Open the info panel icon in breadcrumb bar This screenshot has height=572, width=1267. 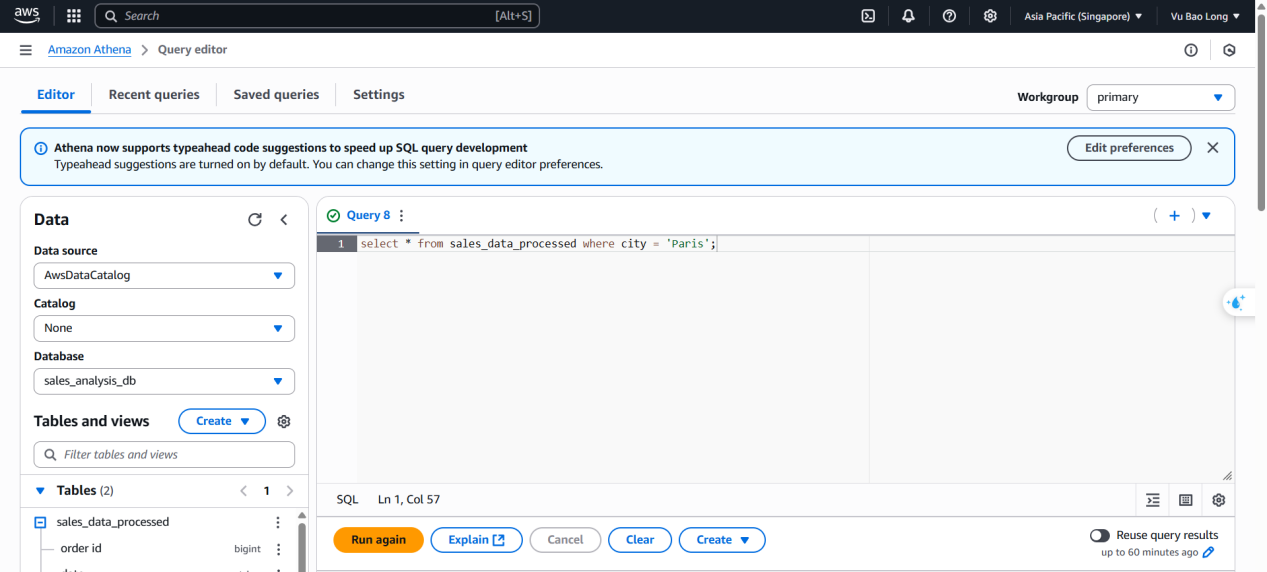1191,50
